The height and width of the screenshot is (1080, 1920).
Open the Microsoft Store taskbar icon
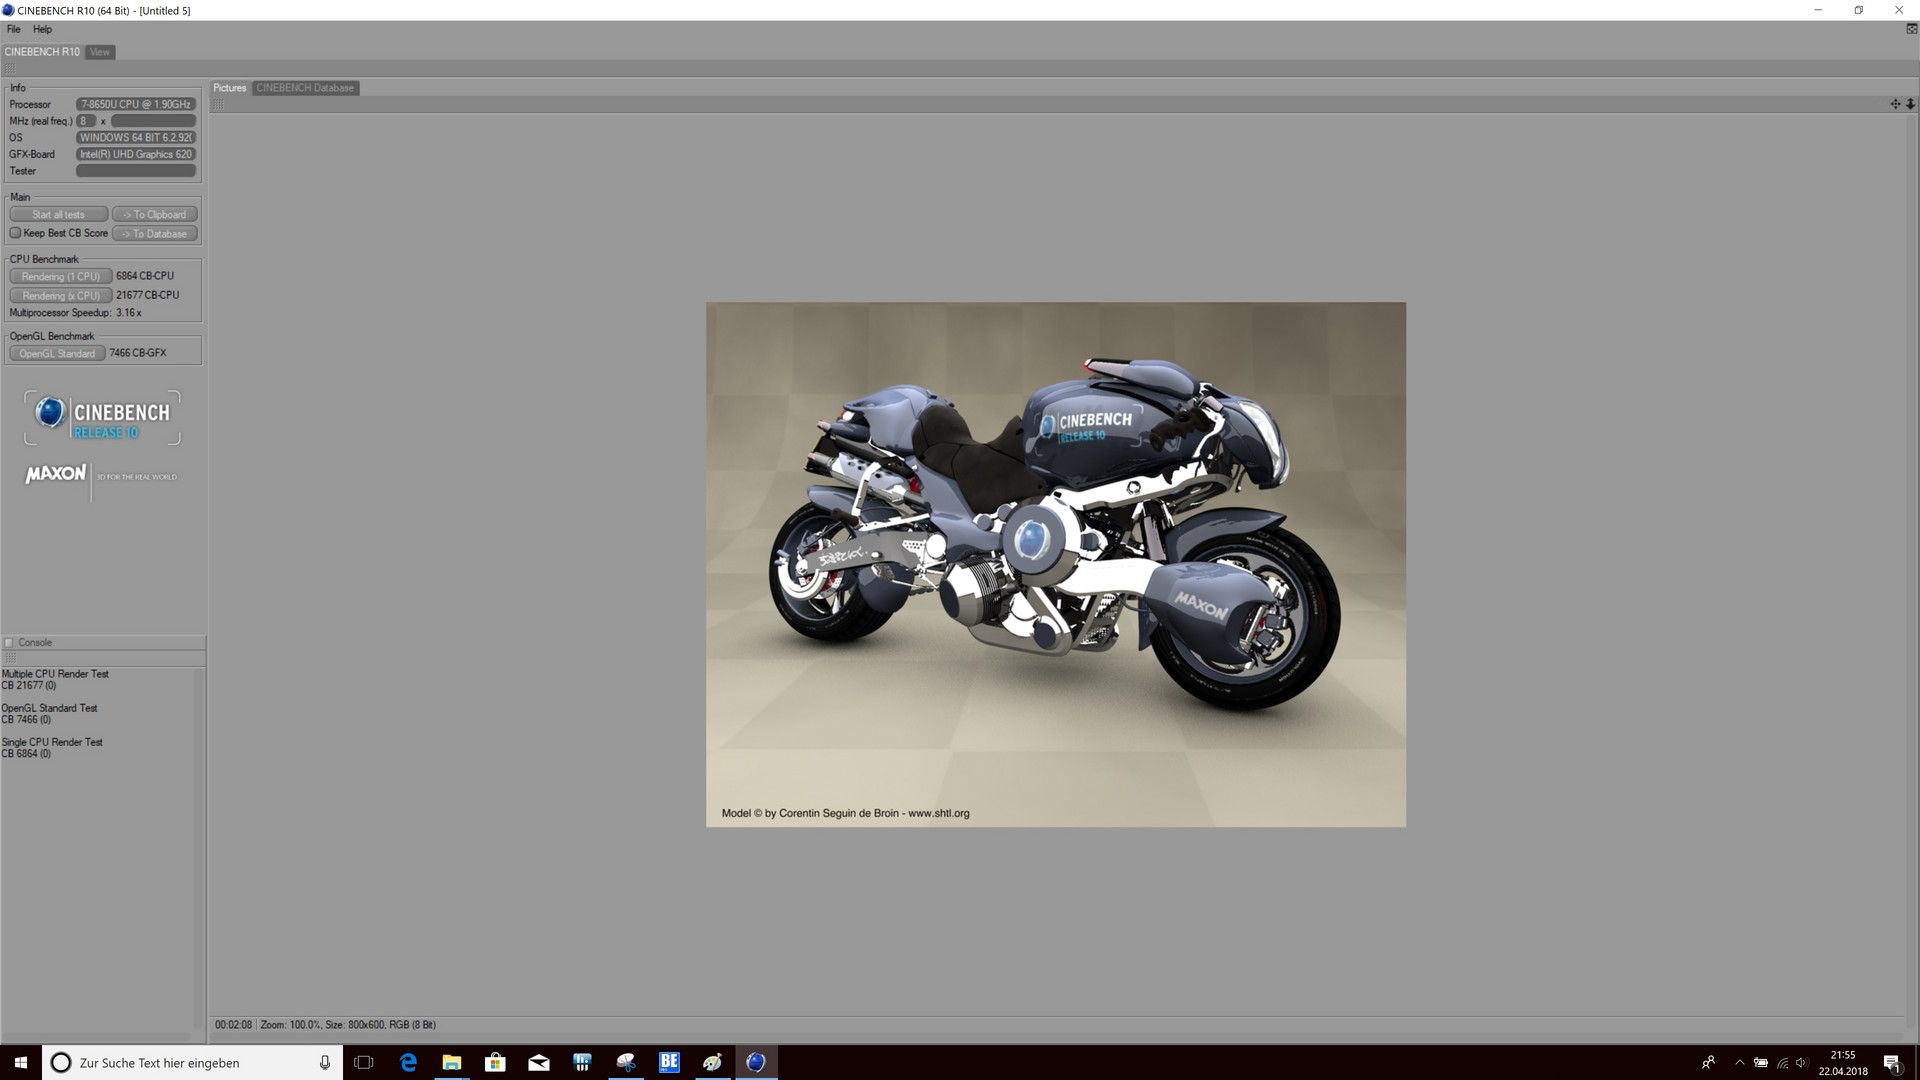click(x=495, y=1062)
